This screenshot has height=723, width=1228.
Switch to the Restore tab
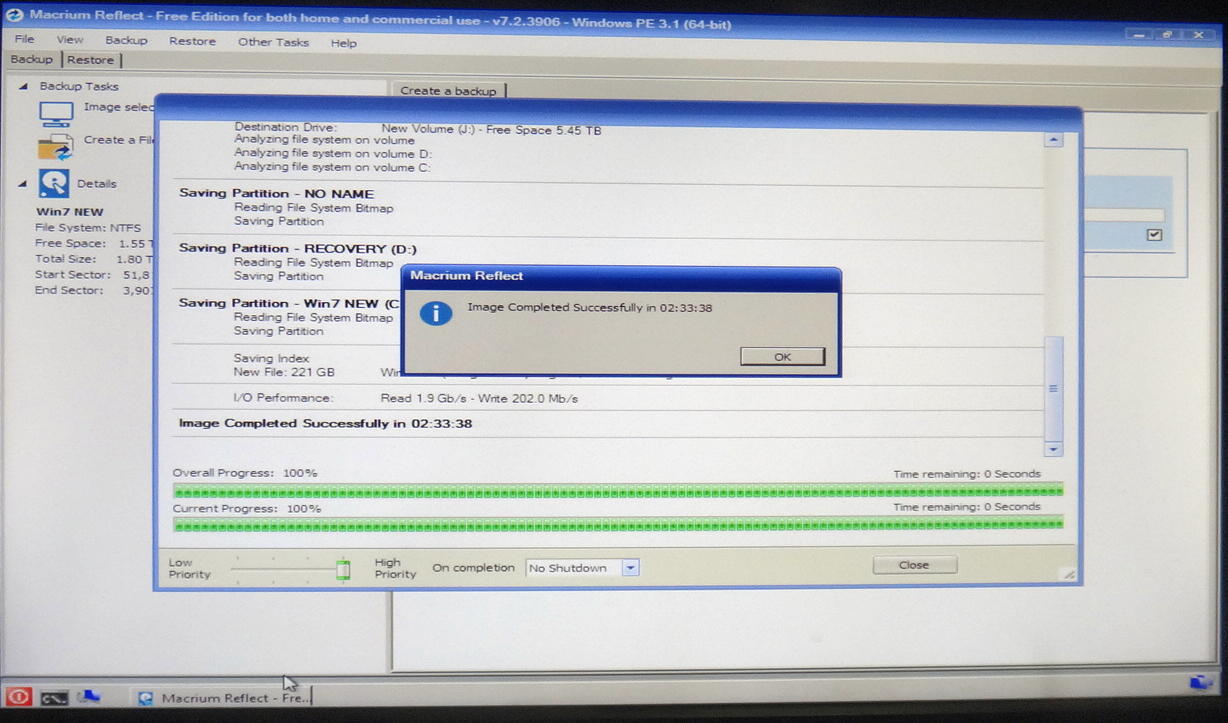pyautogui.click(x=90, y=60)
